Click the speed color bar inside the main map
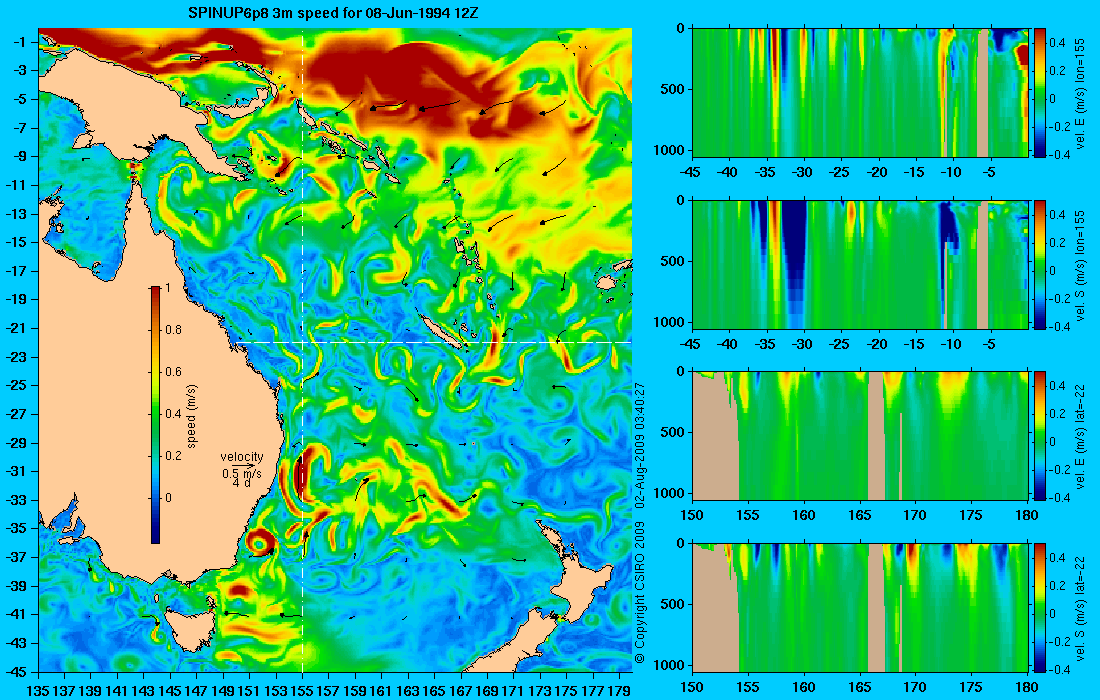 click(x=155, y=415)
